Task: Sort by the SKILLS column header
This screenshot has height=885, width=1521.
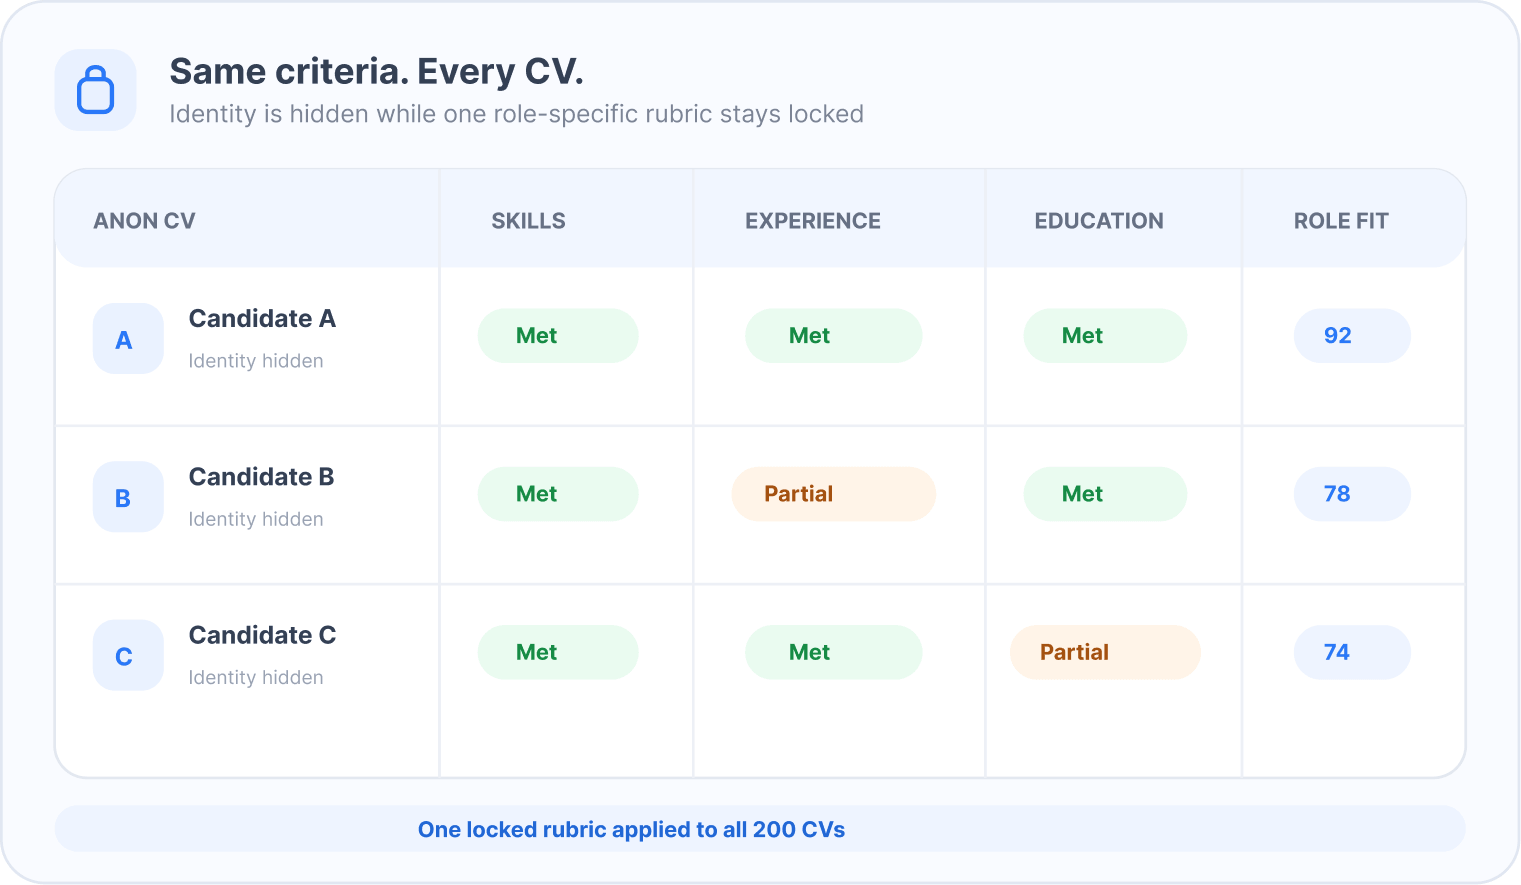Action: 528,221
